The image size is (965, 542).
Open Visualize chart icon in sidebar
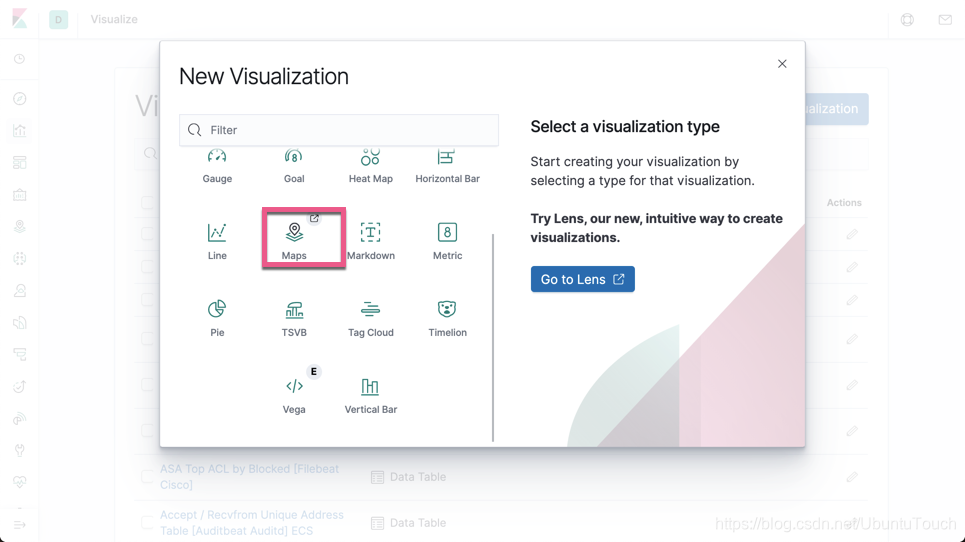pos(20,130)
